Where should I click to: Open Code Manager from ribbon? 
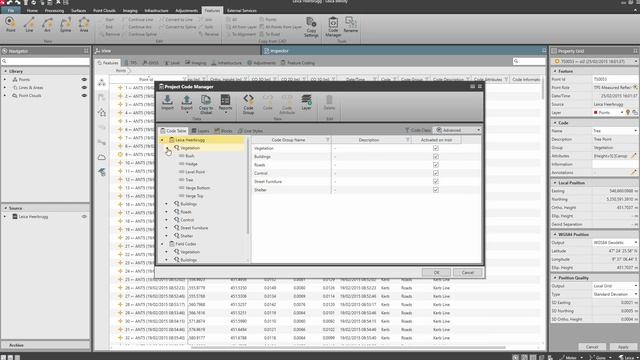point(333,27)
